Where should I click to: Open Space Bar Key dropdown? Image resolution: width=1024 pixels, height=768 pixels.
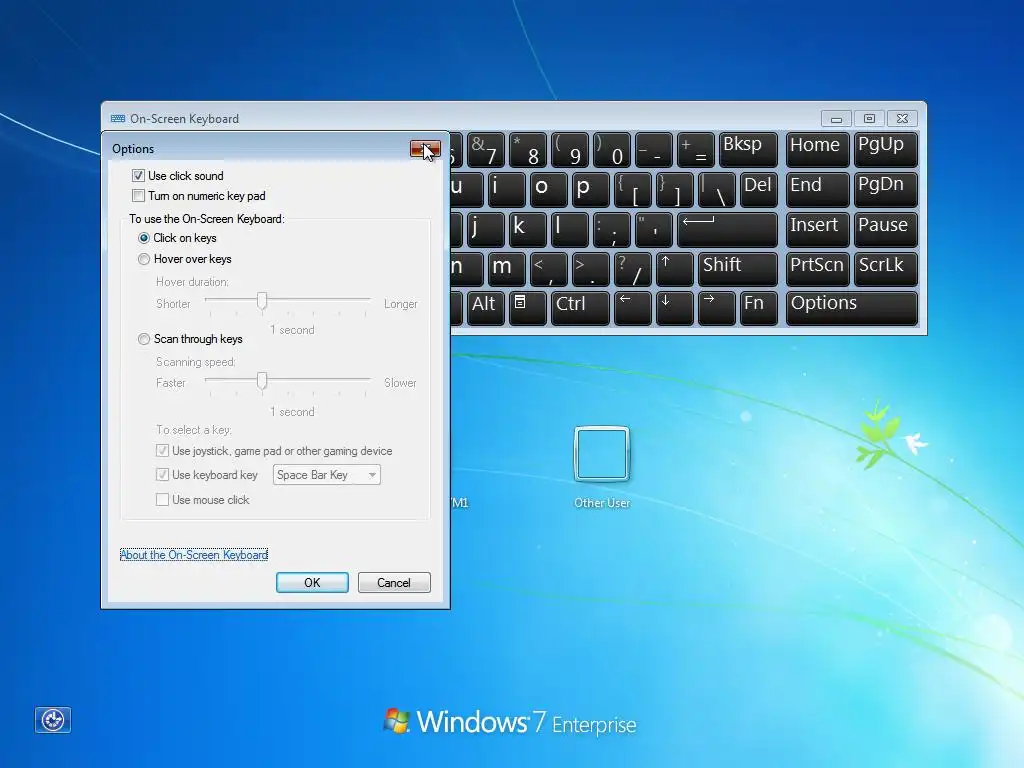(327, 475)
